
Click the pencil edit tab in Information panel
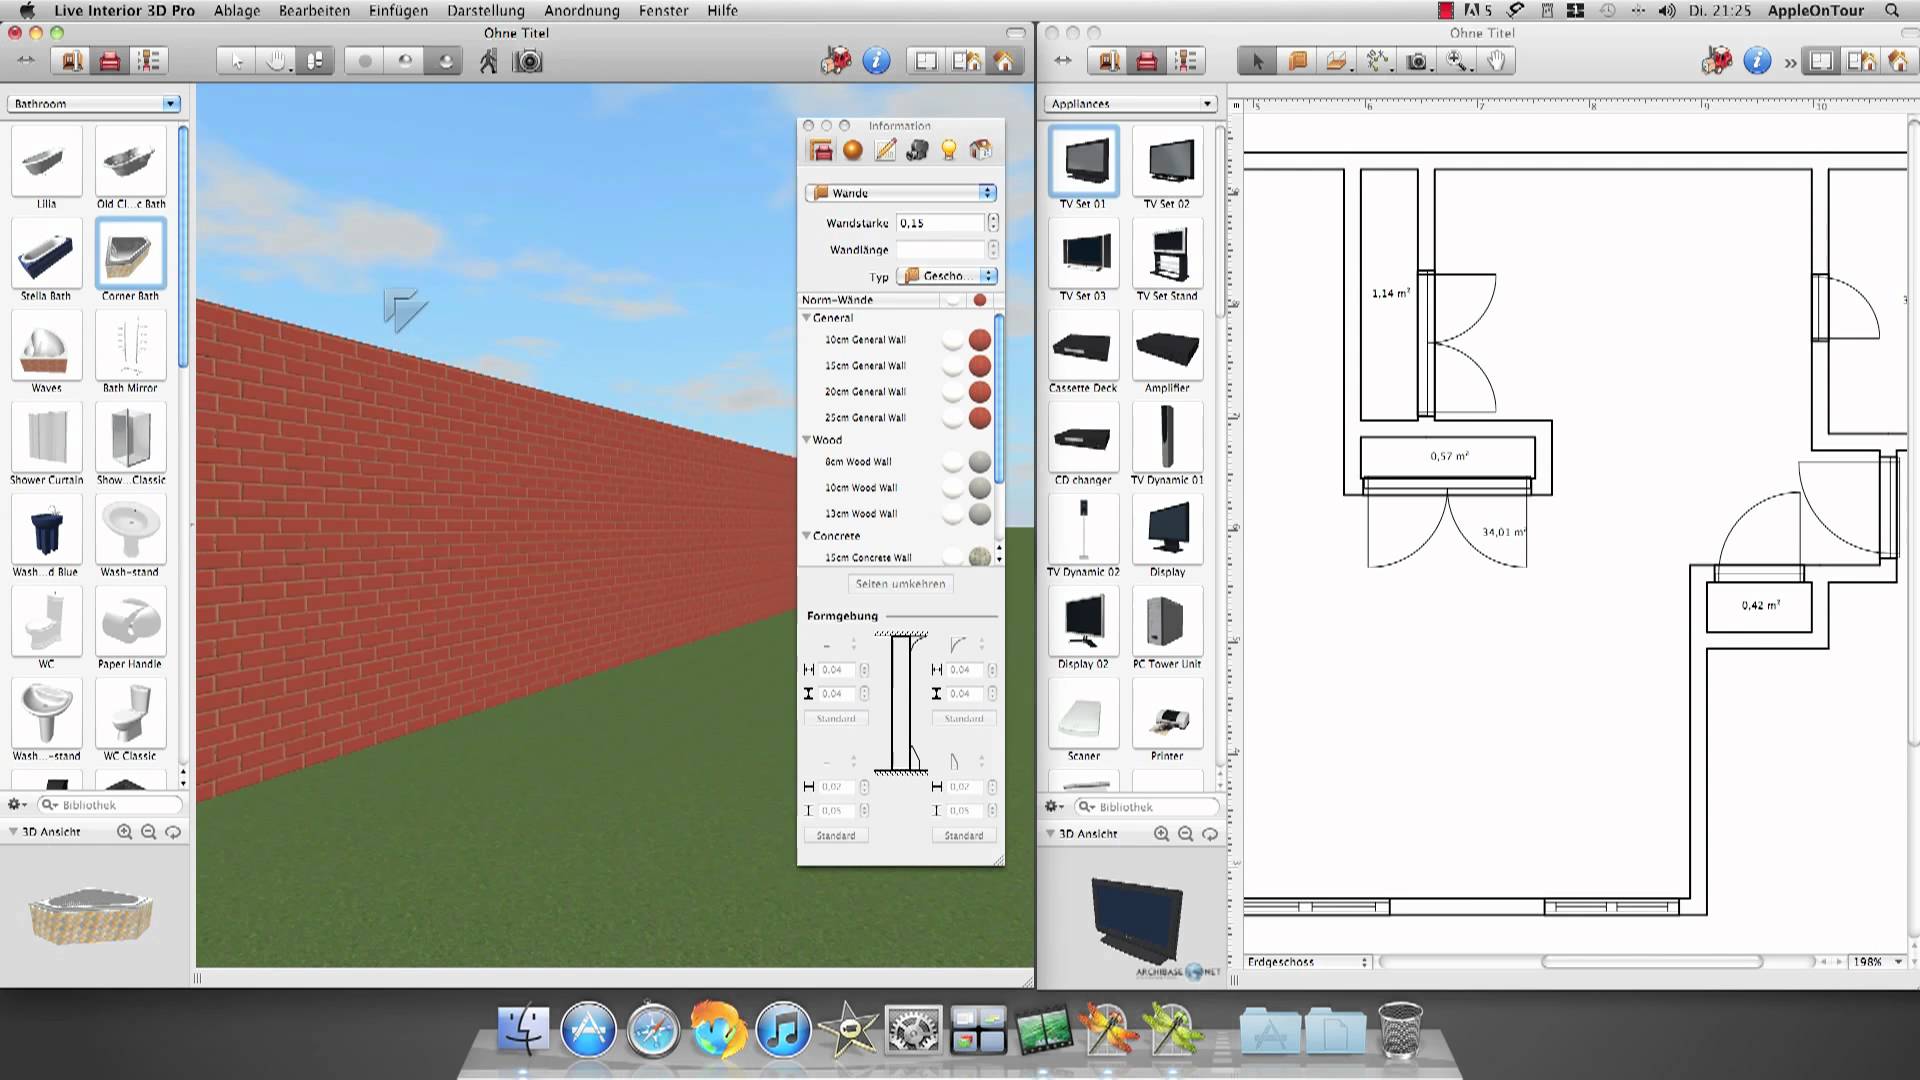click(x=885, y=150)
